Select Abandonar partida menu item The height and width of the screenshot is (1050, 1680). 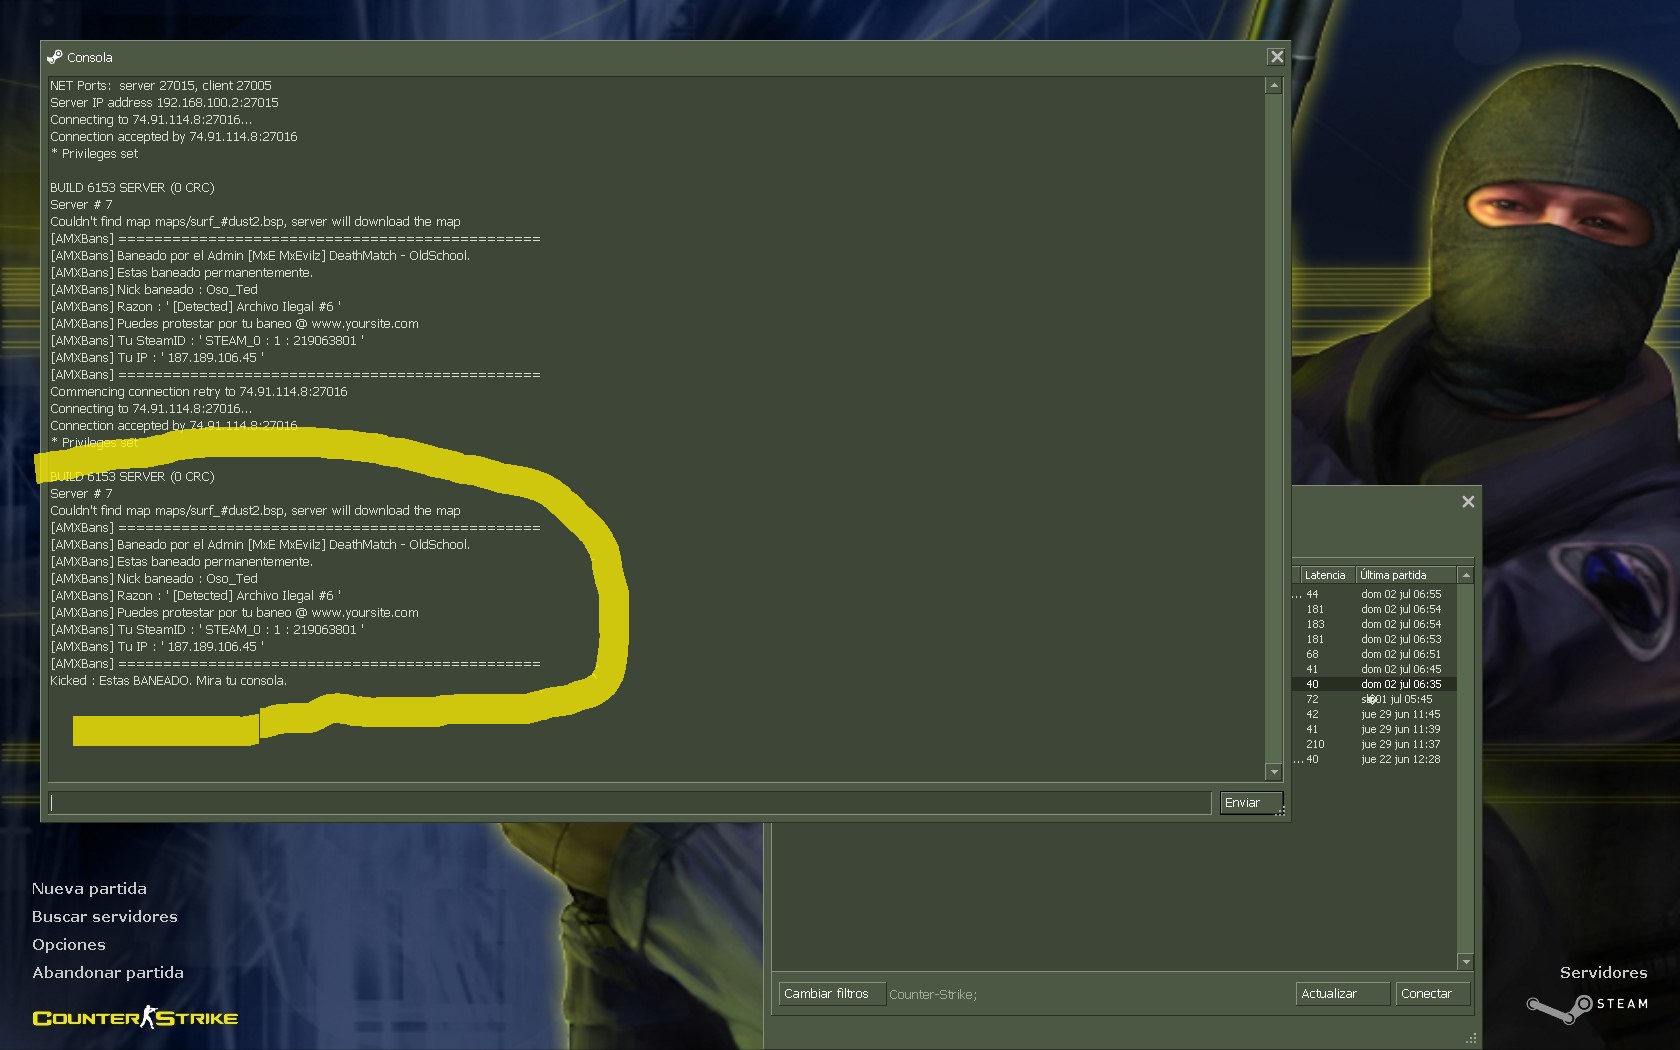[108, 973]
